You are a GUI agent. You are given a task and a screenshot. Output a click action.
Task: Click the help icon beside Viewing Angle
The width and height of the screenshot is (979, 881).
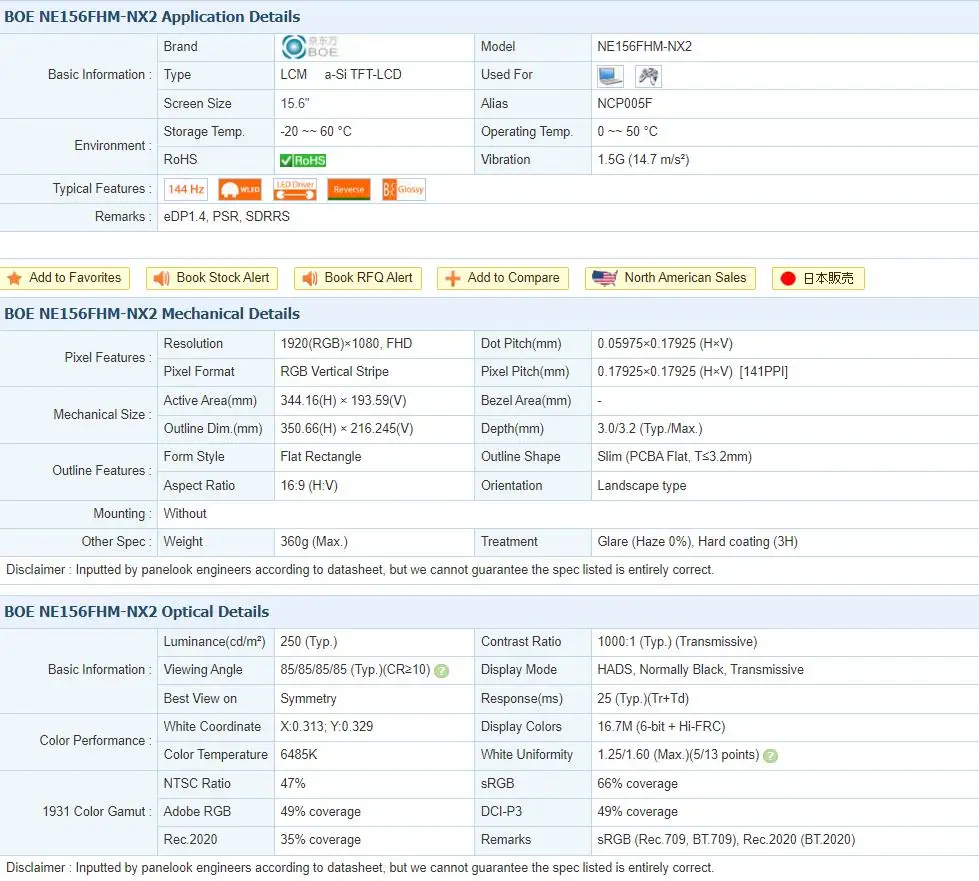tap(441, 671)
